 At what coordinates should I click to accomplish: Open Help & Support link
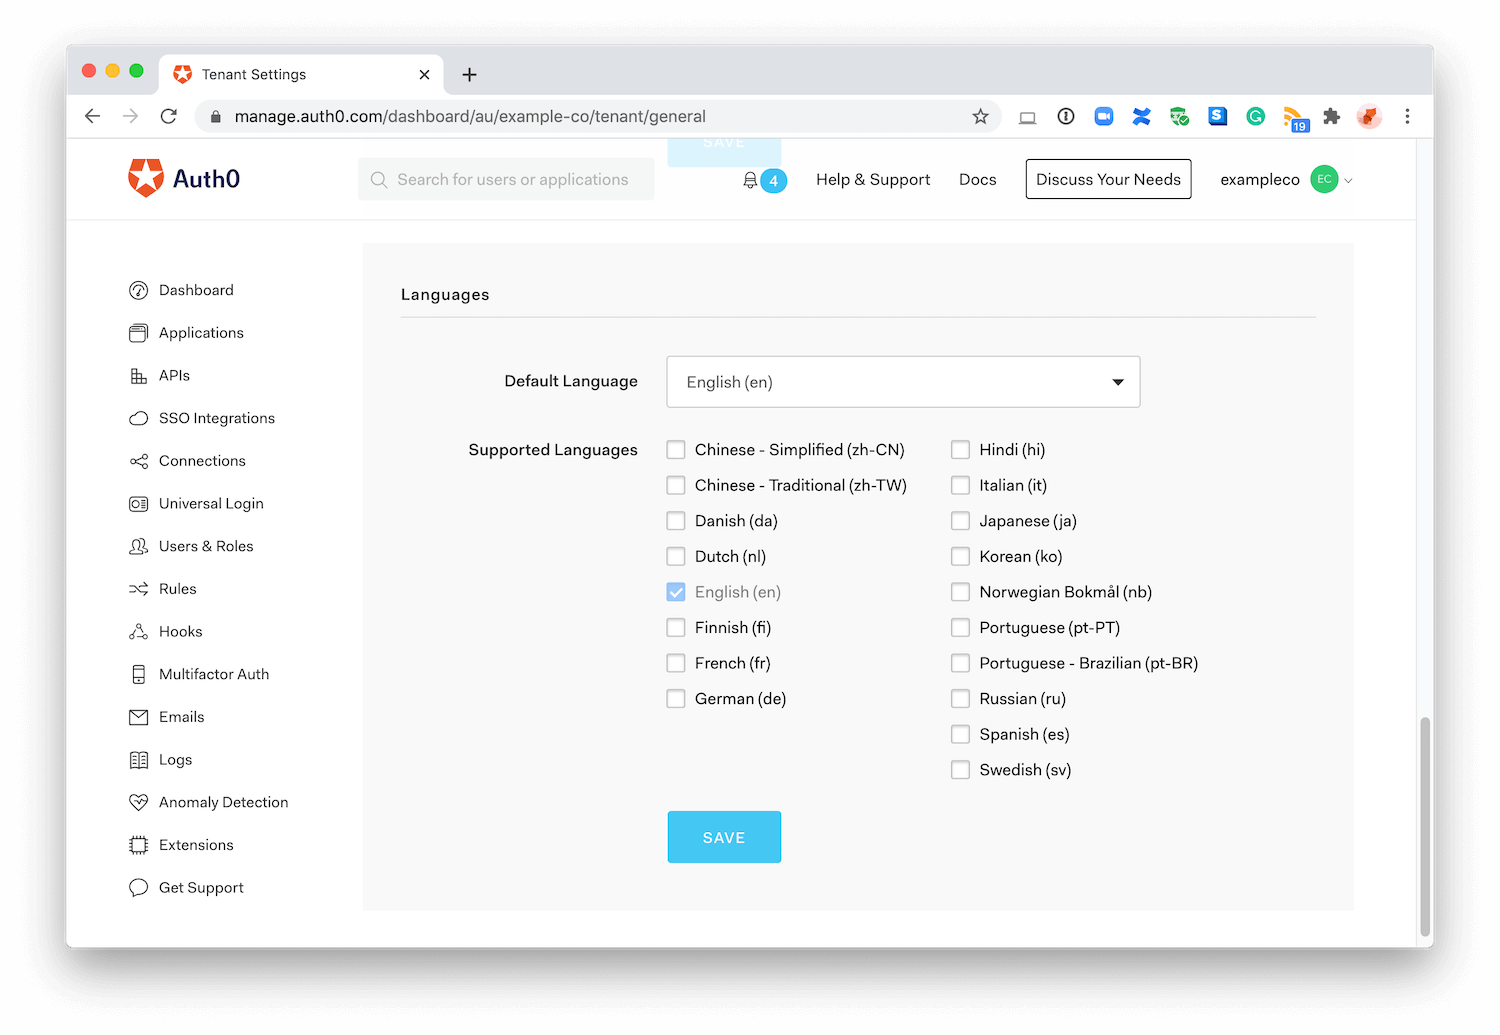873,179
